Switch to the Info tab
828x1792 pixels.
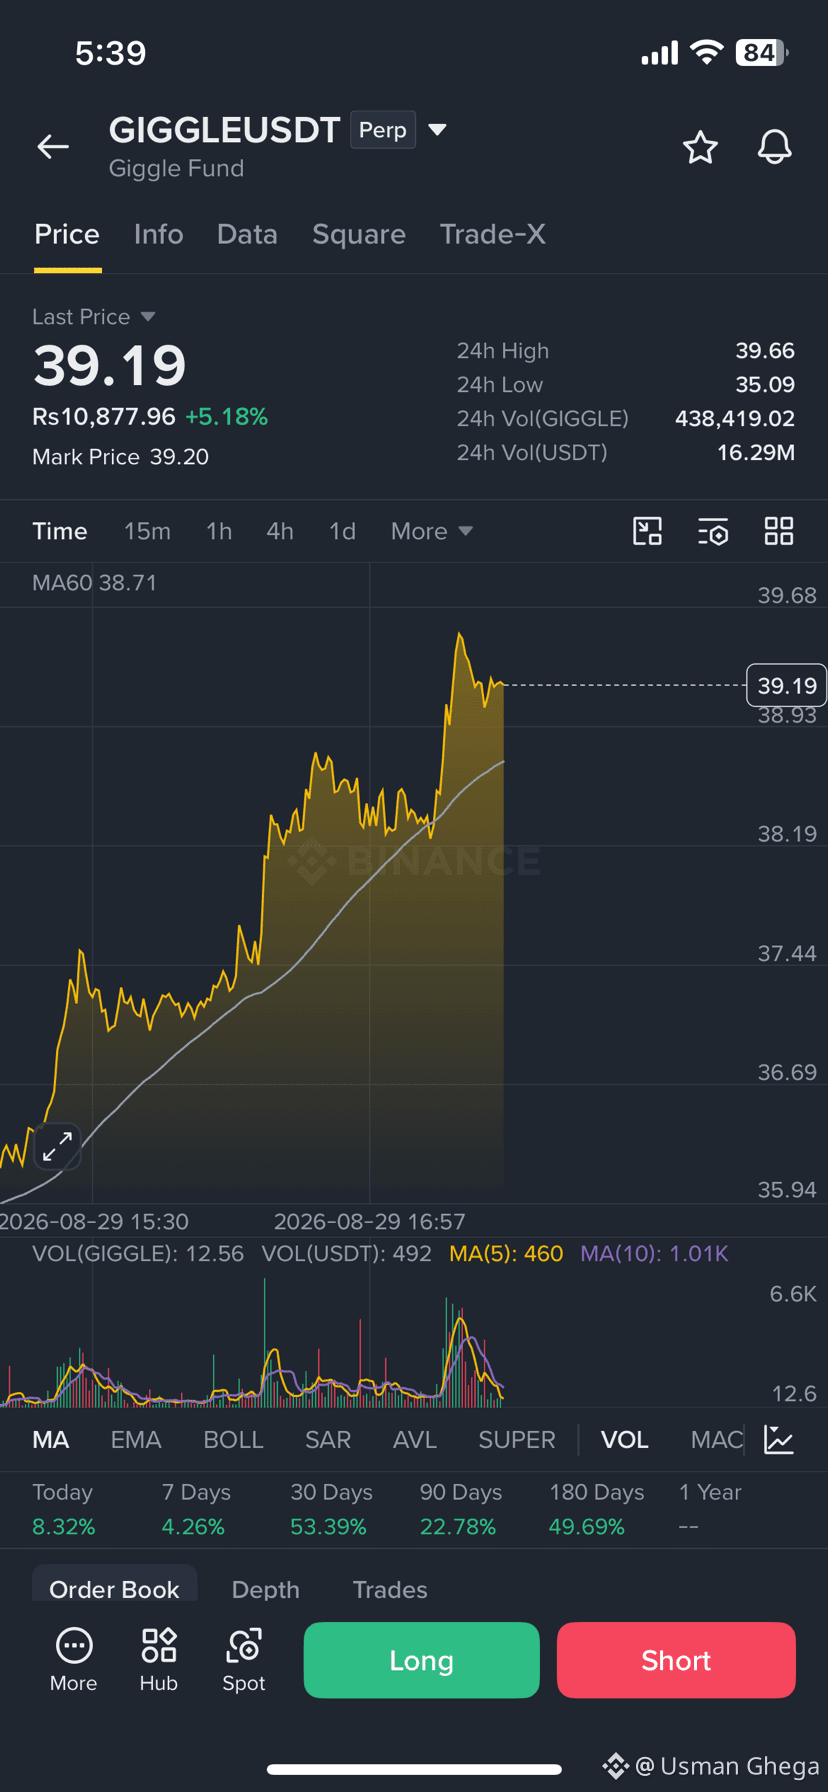pyautogui.click(x=159, y=234)
